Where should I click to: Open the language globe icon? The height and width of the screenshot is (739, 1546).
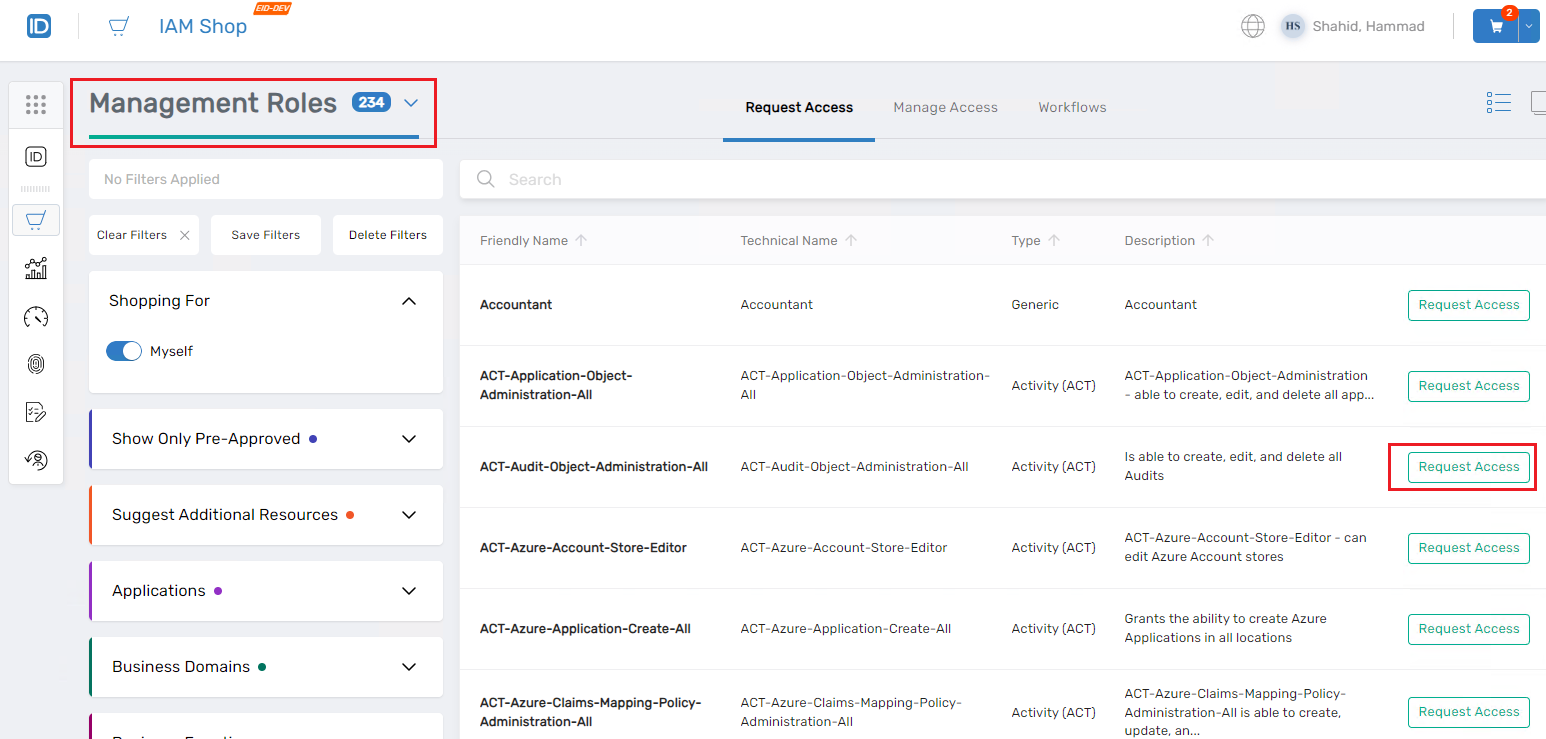pos(1253,26)
